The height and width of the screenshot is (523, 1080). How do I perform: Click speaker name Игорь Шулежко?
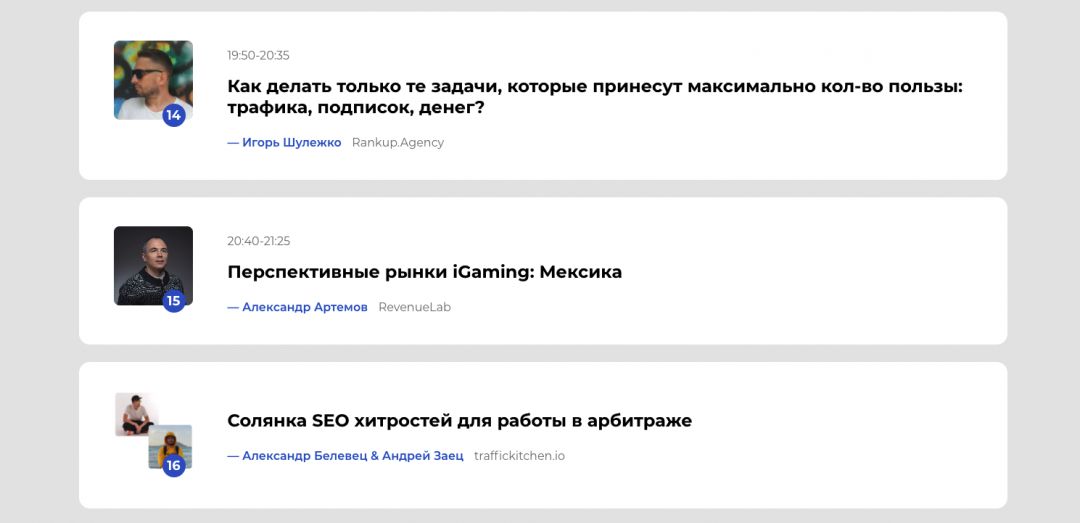291,143
